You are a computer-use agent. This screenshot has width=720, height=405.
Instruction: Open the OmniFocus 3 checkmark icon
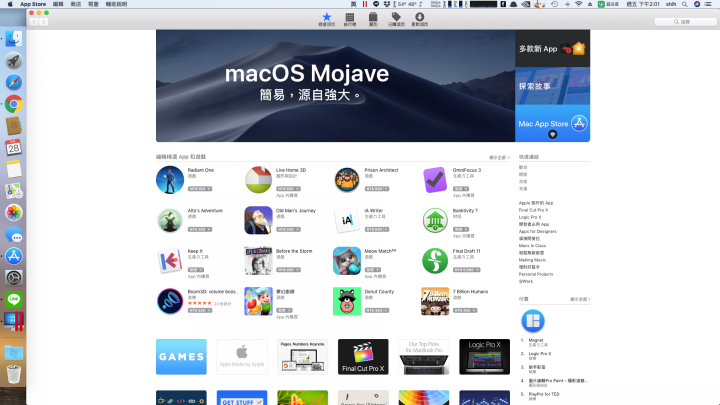435,180
